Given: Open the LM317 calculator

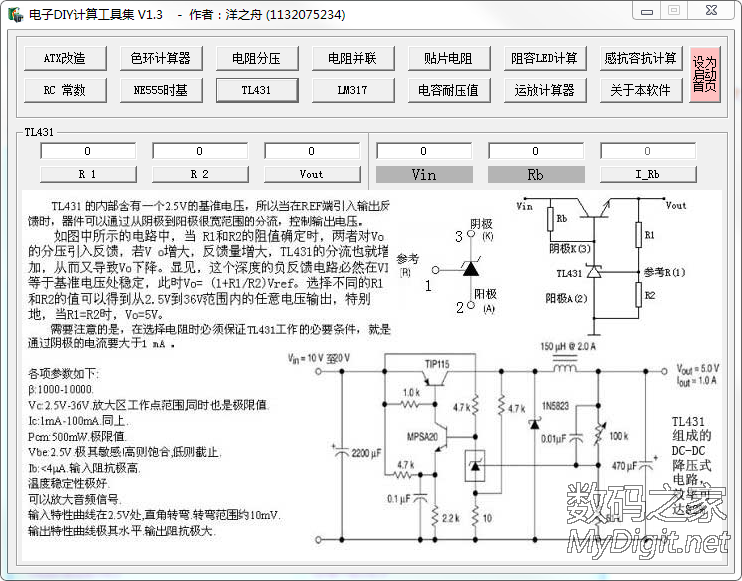Looking at the screenshot, I should (x=353, y=90).
